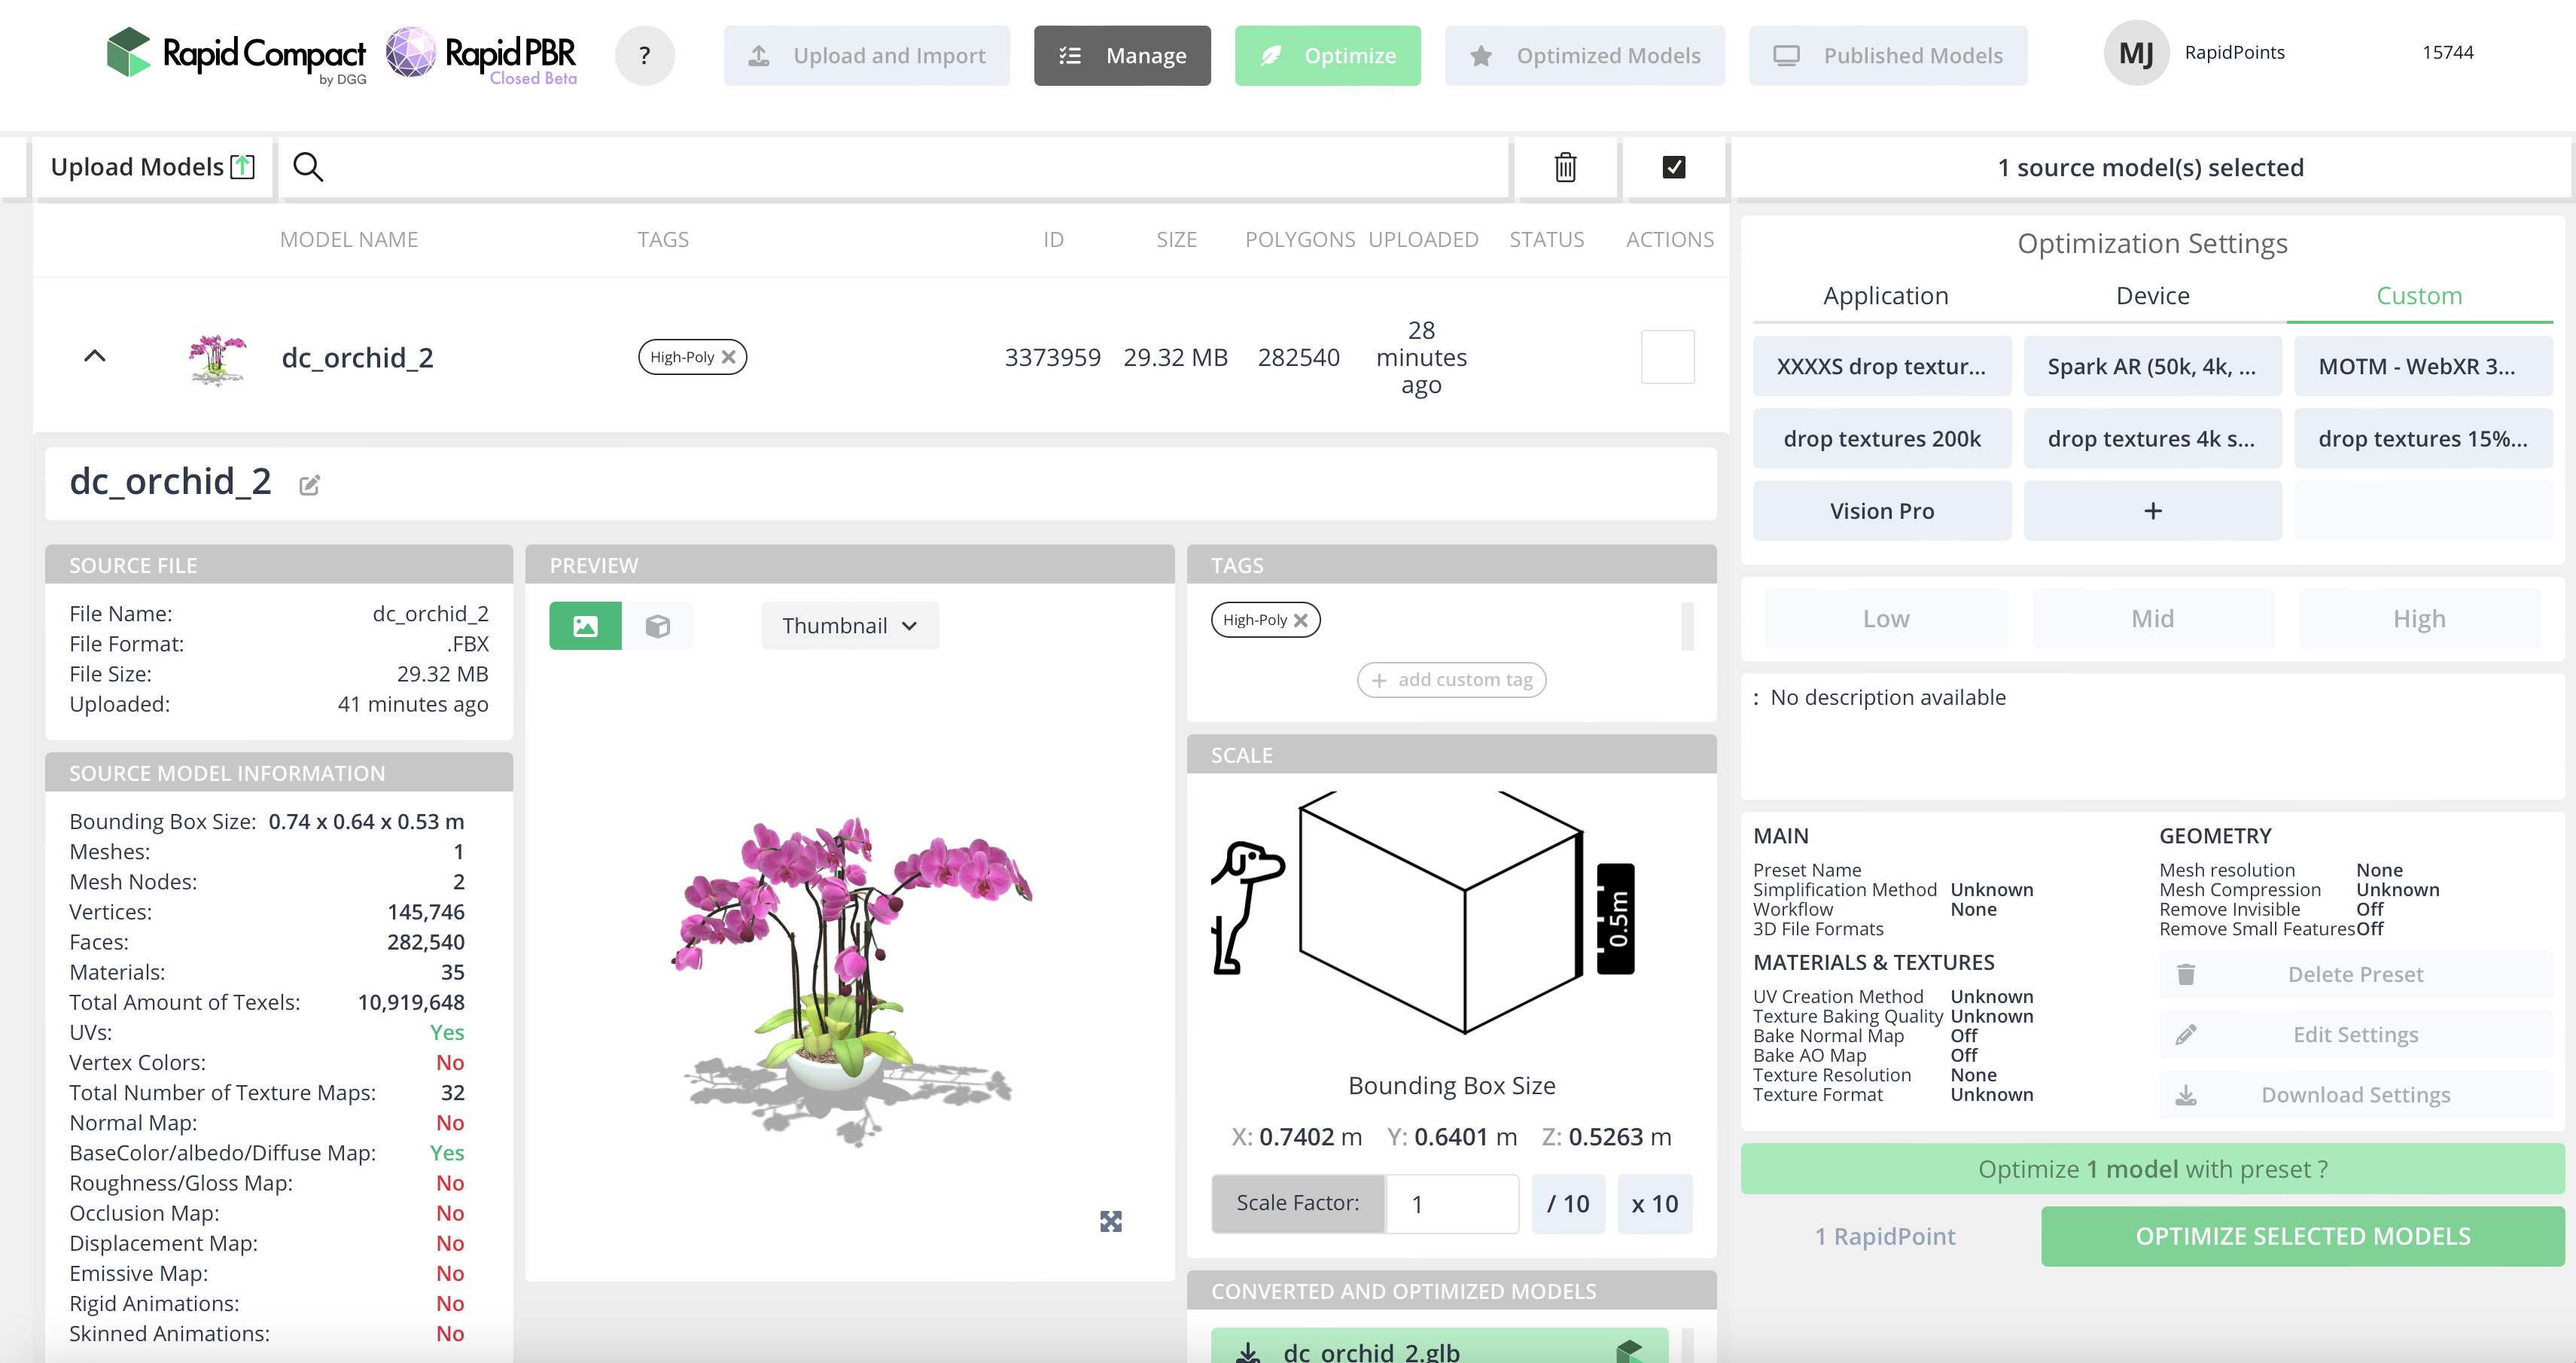The width and height of the screenshot is (2576, 1363).
Task: Click the Upload Models button
Action: pyautogui.click(x=153, y=167)
